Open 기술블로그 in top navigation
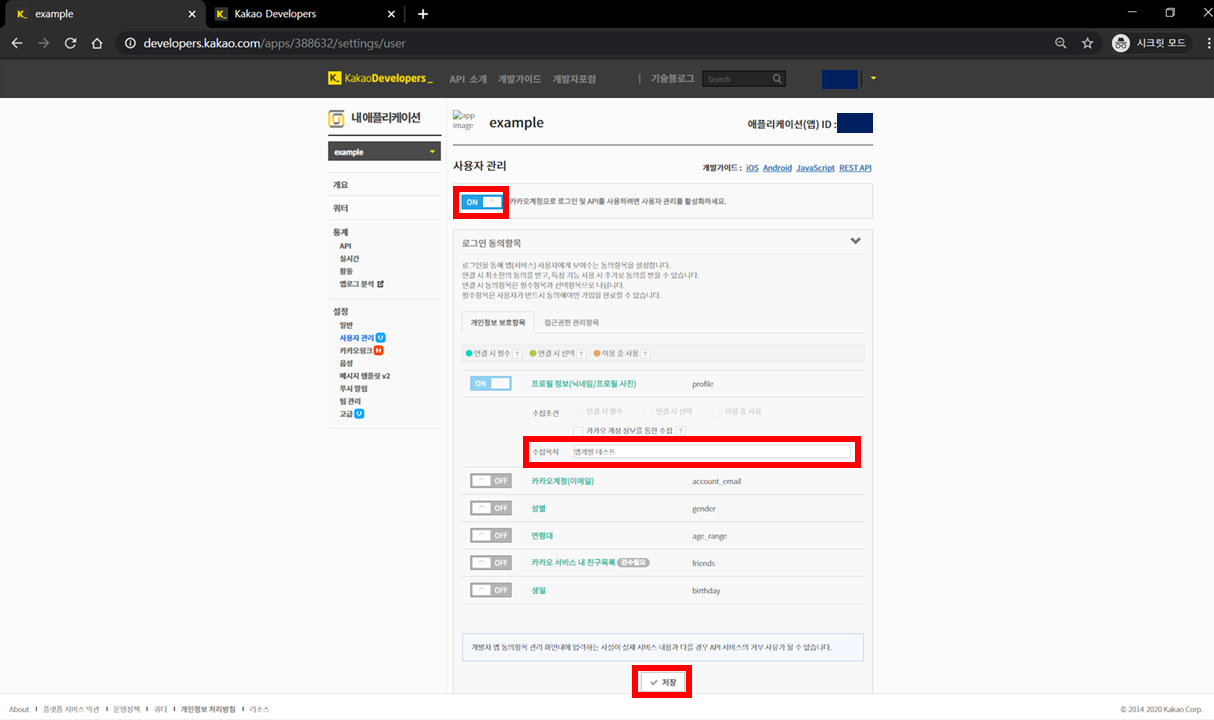Viewport: 1214px width, 720px height. (x=672, y=78)
